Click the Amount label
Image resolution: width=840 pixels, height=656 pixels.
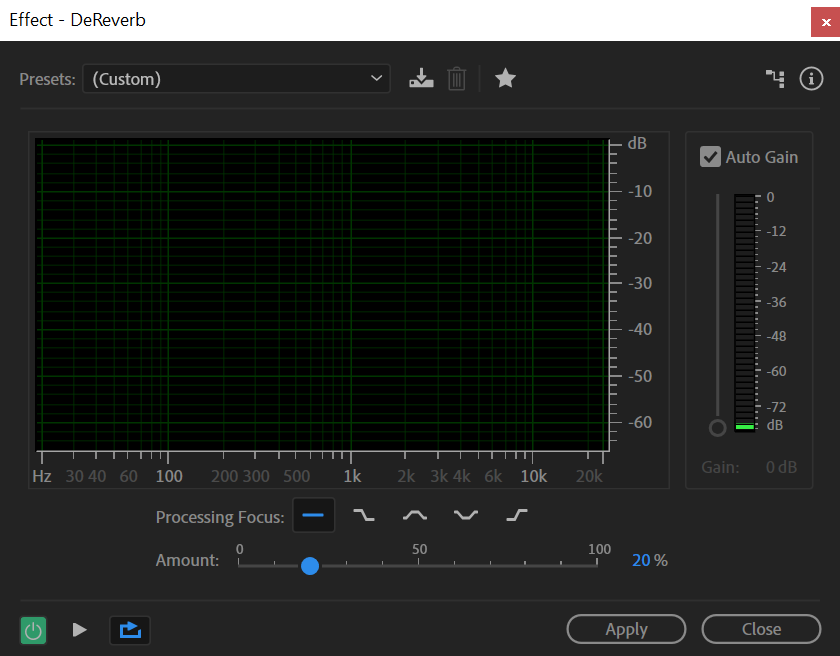click(187, 560)
